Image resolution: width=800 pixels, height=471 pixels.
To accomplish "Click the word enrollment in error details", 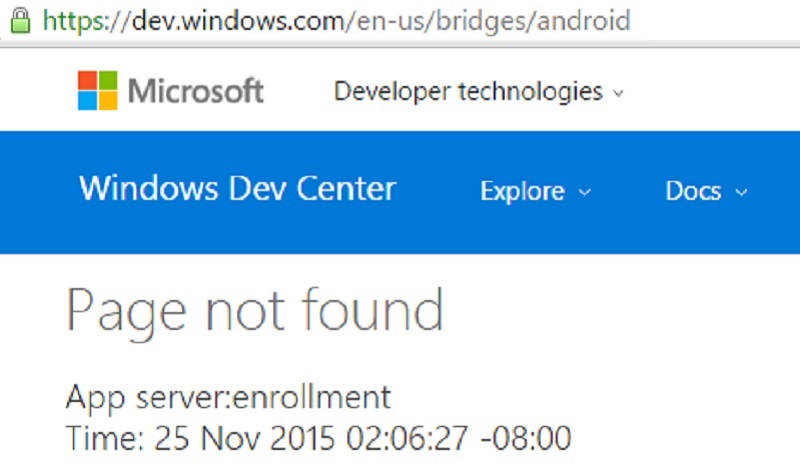I will coord(312,396).
